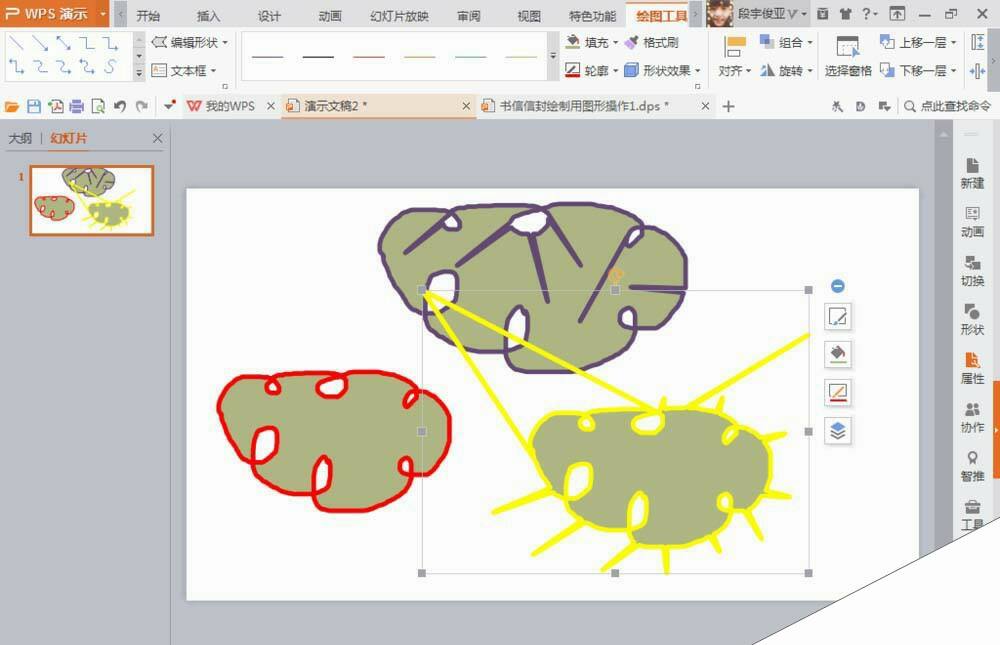Click the floating layers stack icon
The image size is (1000, 645).
click(838, 430)
